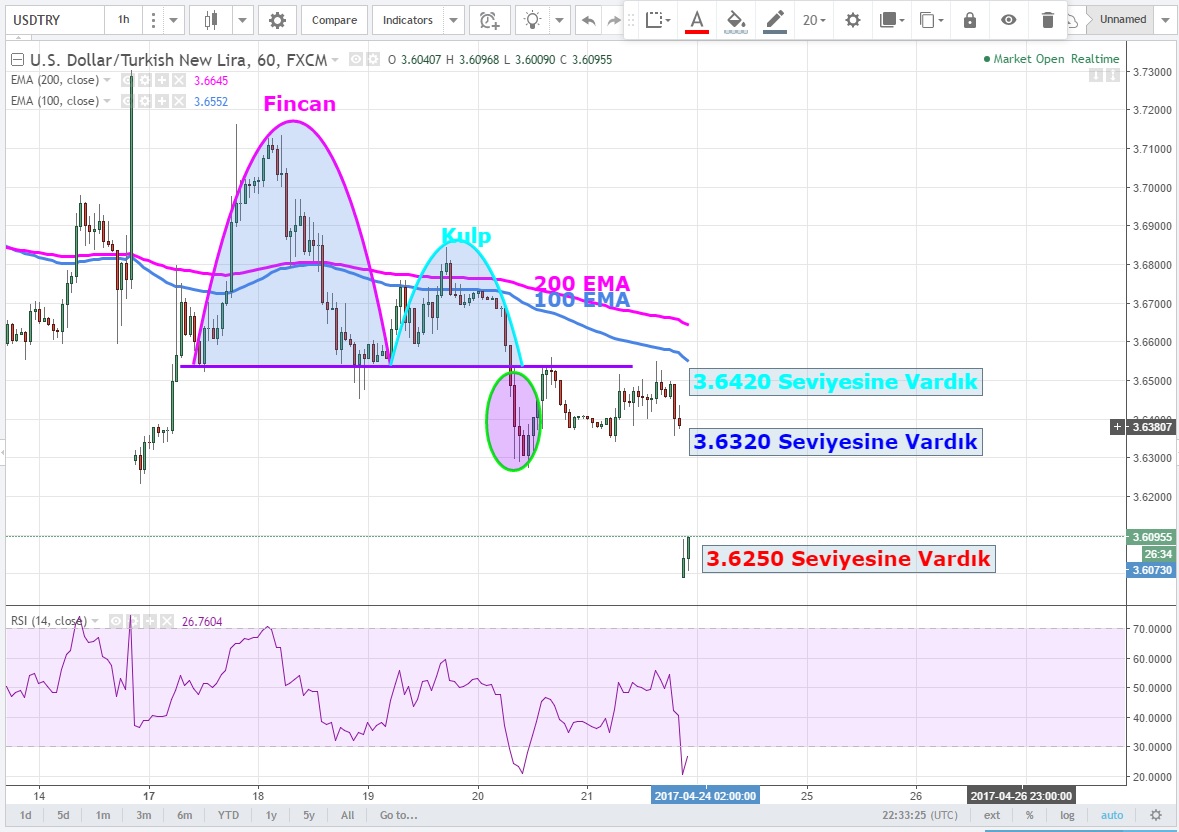Image resolution: width=1179 pixels, height=832 pixels.
Task: Toggle the auto scale option
Action: [x=1112, y=815]
